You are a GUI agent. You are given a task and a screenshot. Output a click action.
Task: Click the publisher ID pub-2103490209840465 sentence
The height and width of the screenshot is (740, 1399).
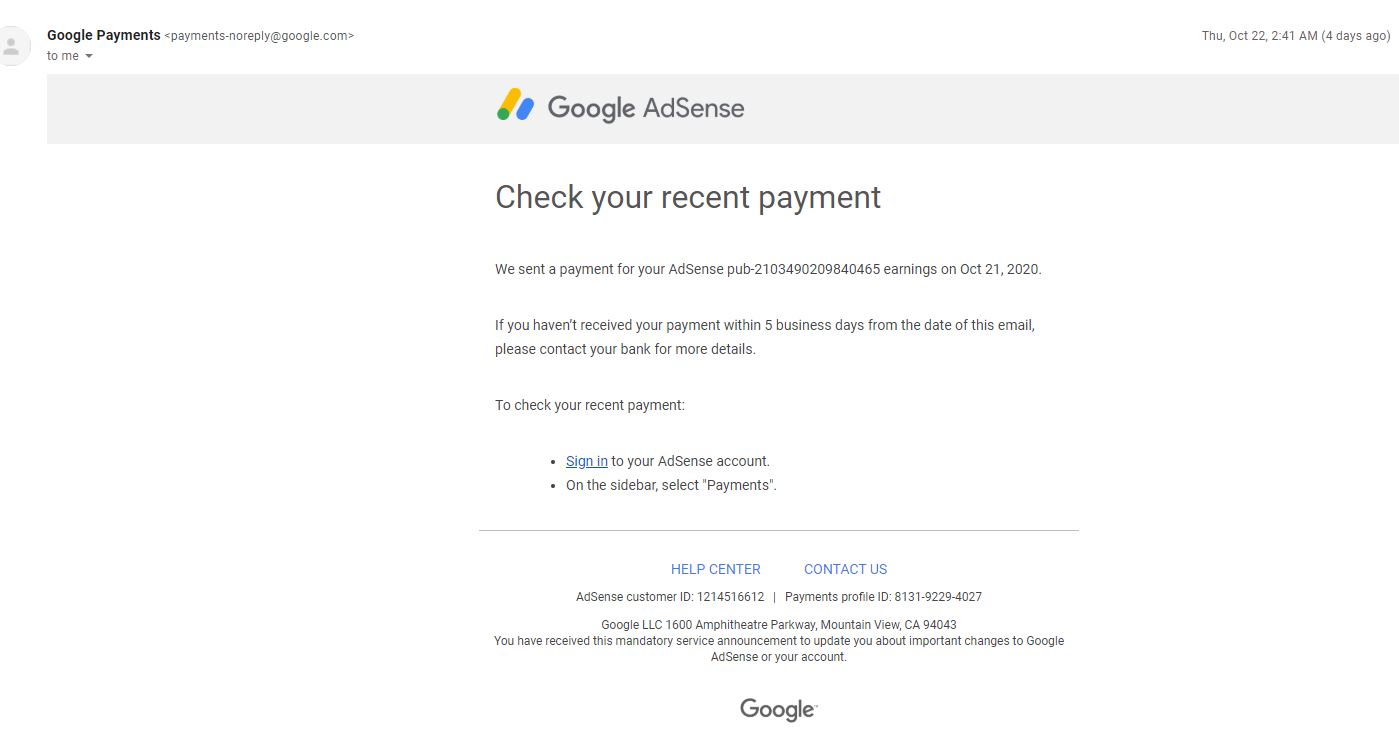tap(768, 269)
